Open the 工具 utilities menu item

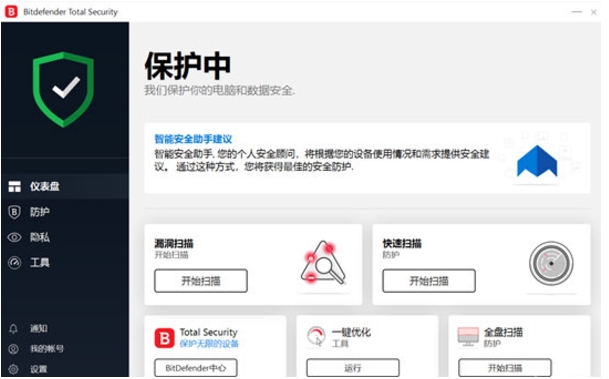point(65,263)
